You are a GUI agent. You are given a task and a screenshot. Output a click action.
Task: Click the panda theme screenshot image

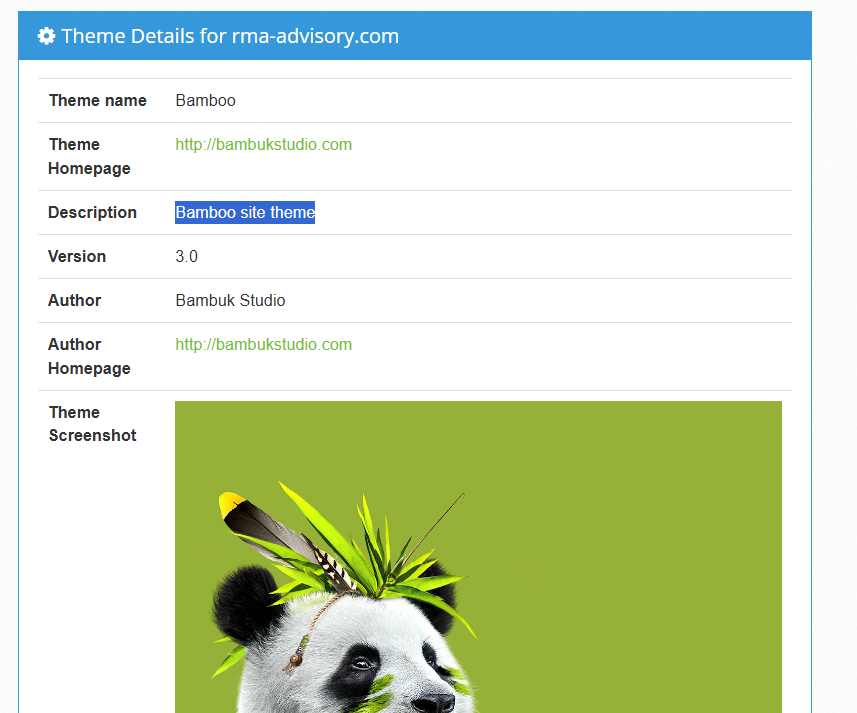(x=478, y=557)
